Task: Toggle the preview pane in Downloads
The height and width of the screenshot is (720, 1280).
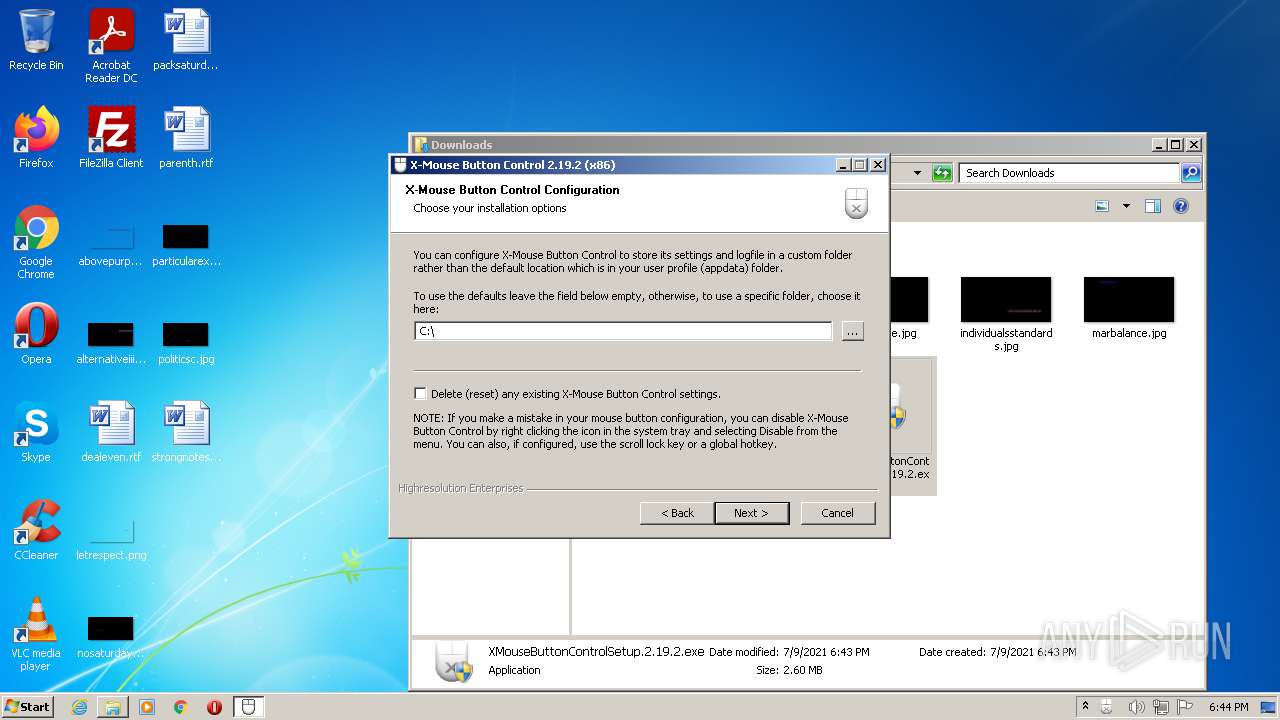Action: (x=1153, y=206)
